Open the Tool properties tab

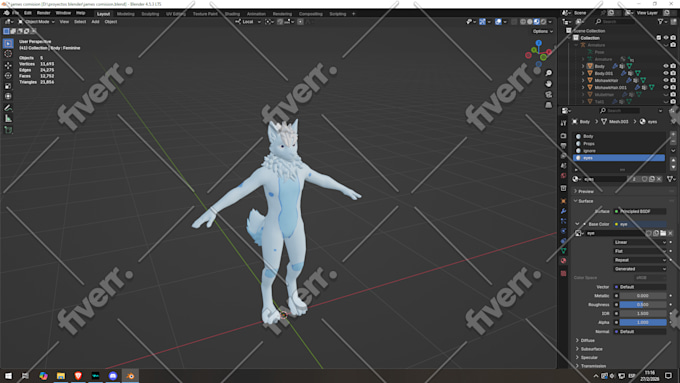[x=563, y=124]
